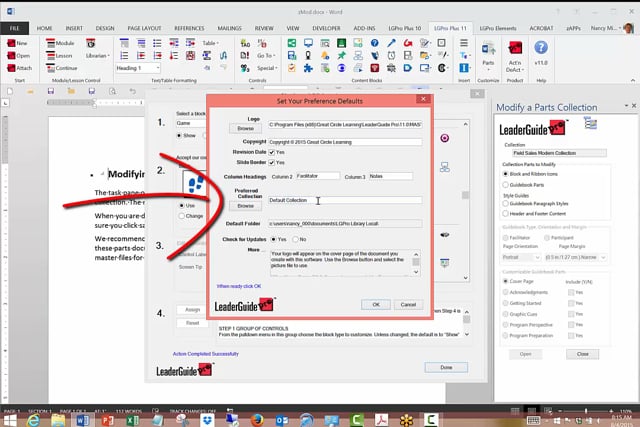Adjust the Word zoom slider in status bar
Image resolution: width=640 pixels, height=427 pixels.
[x=586, y=411]
